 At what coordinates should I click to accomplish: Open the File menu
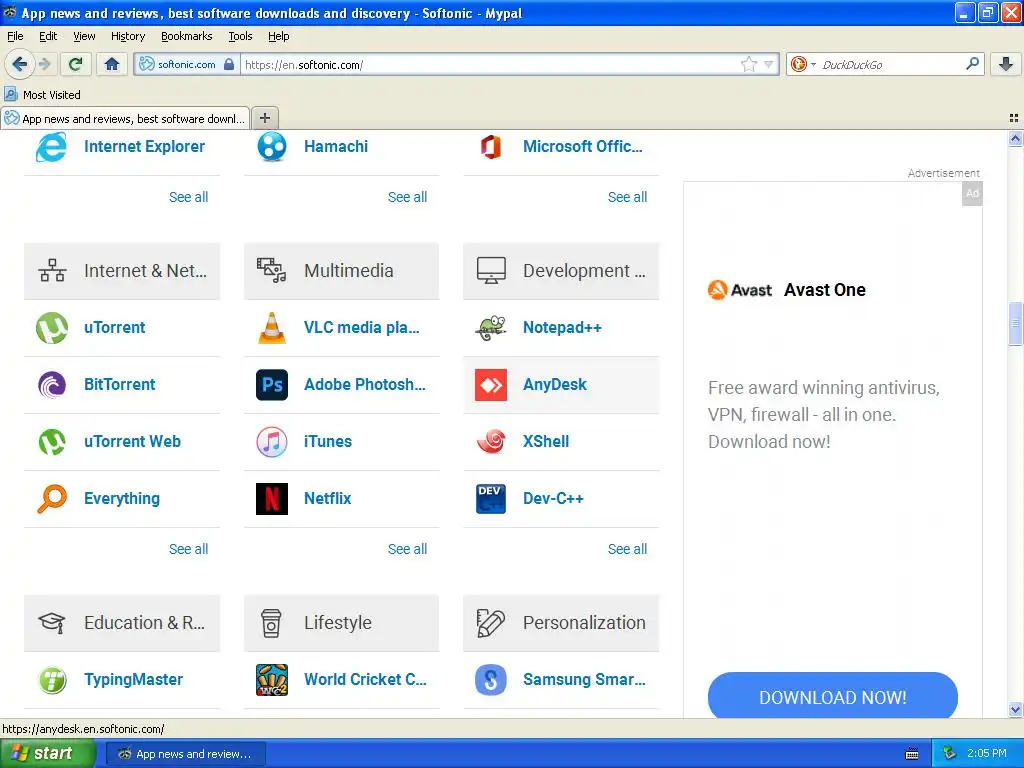15,36
